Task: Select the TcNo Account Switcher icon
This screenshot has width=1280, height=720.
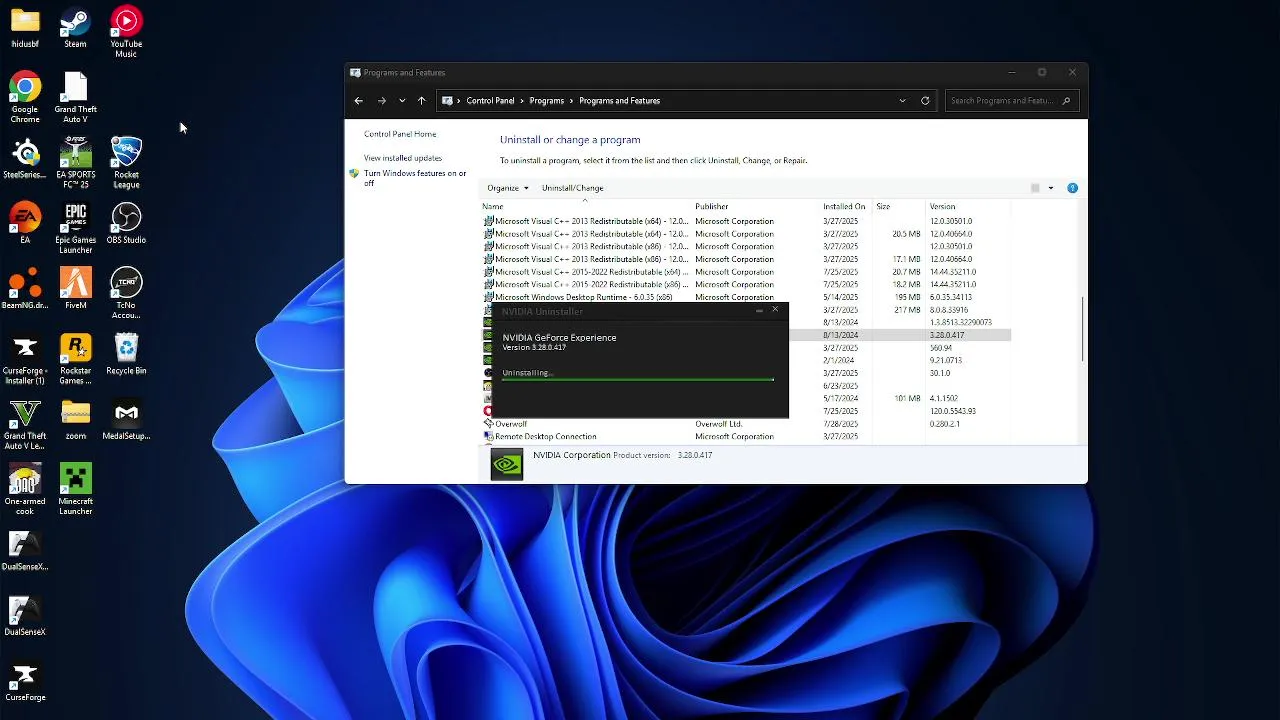Action: click(126, 294)
